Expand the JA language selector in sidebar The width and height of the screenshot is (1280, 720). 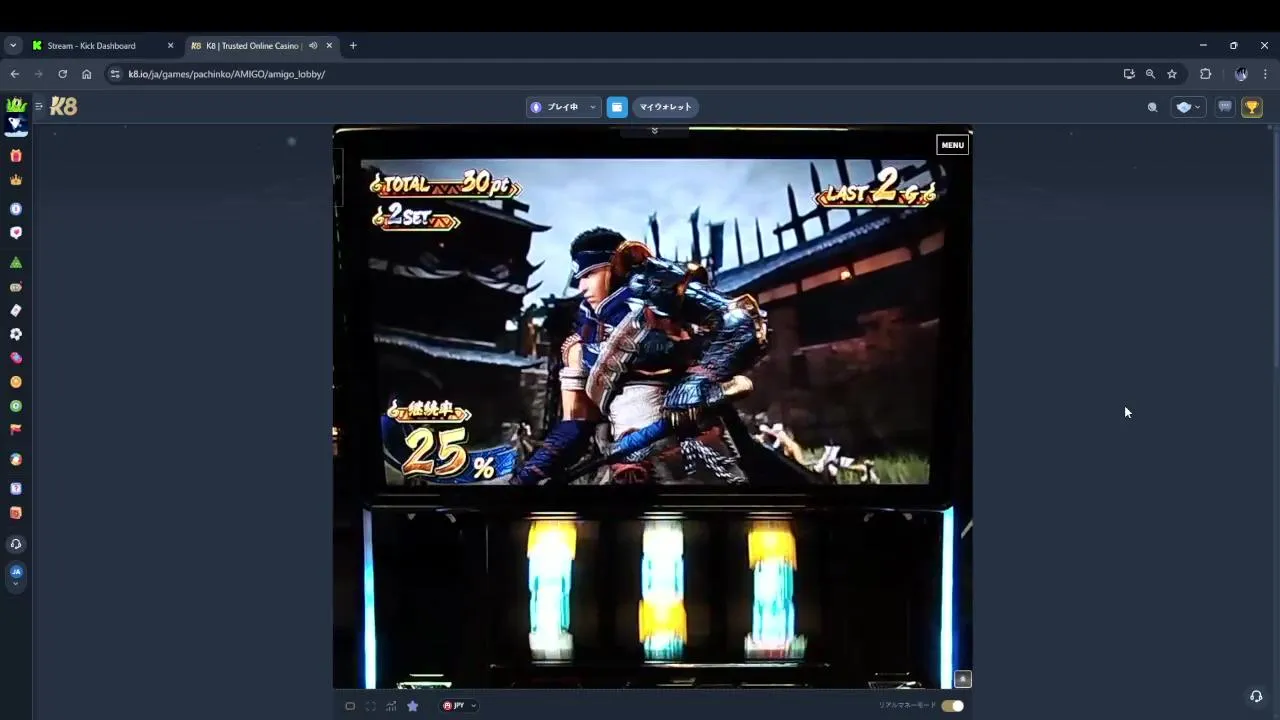point(15,575)
